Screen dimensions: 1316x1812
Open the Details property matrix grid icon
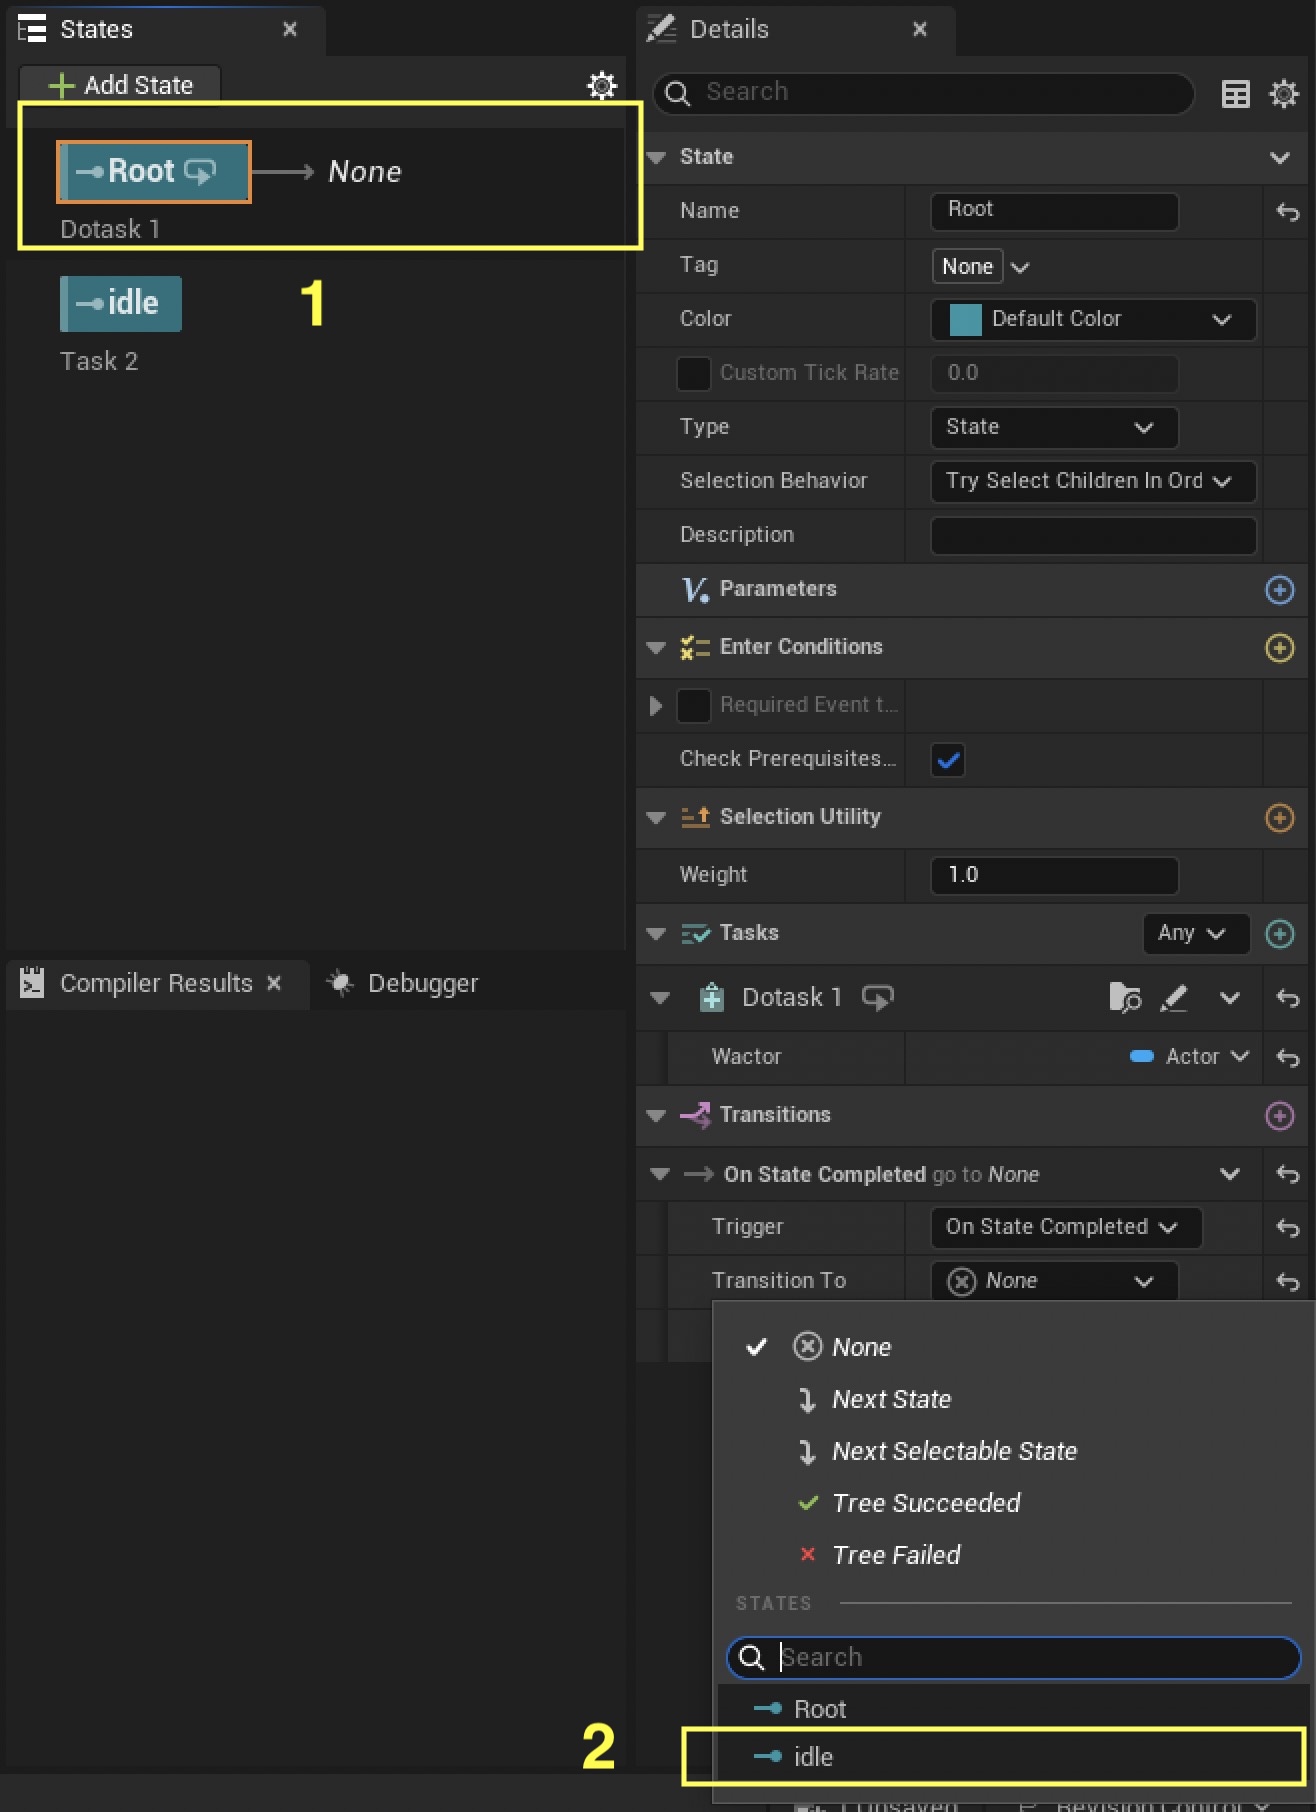click(x=1235, y=94)
